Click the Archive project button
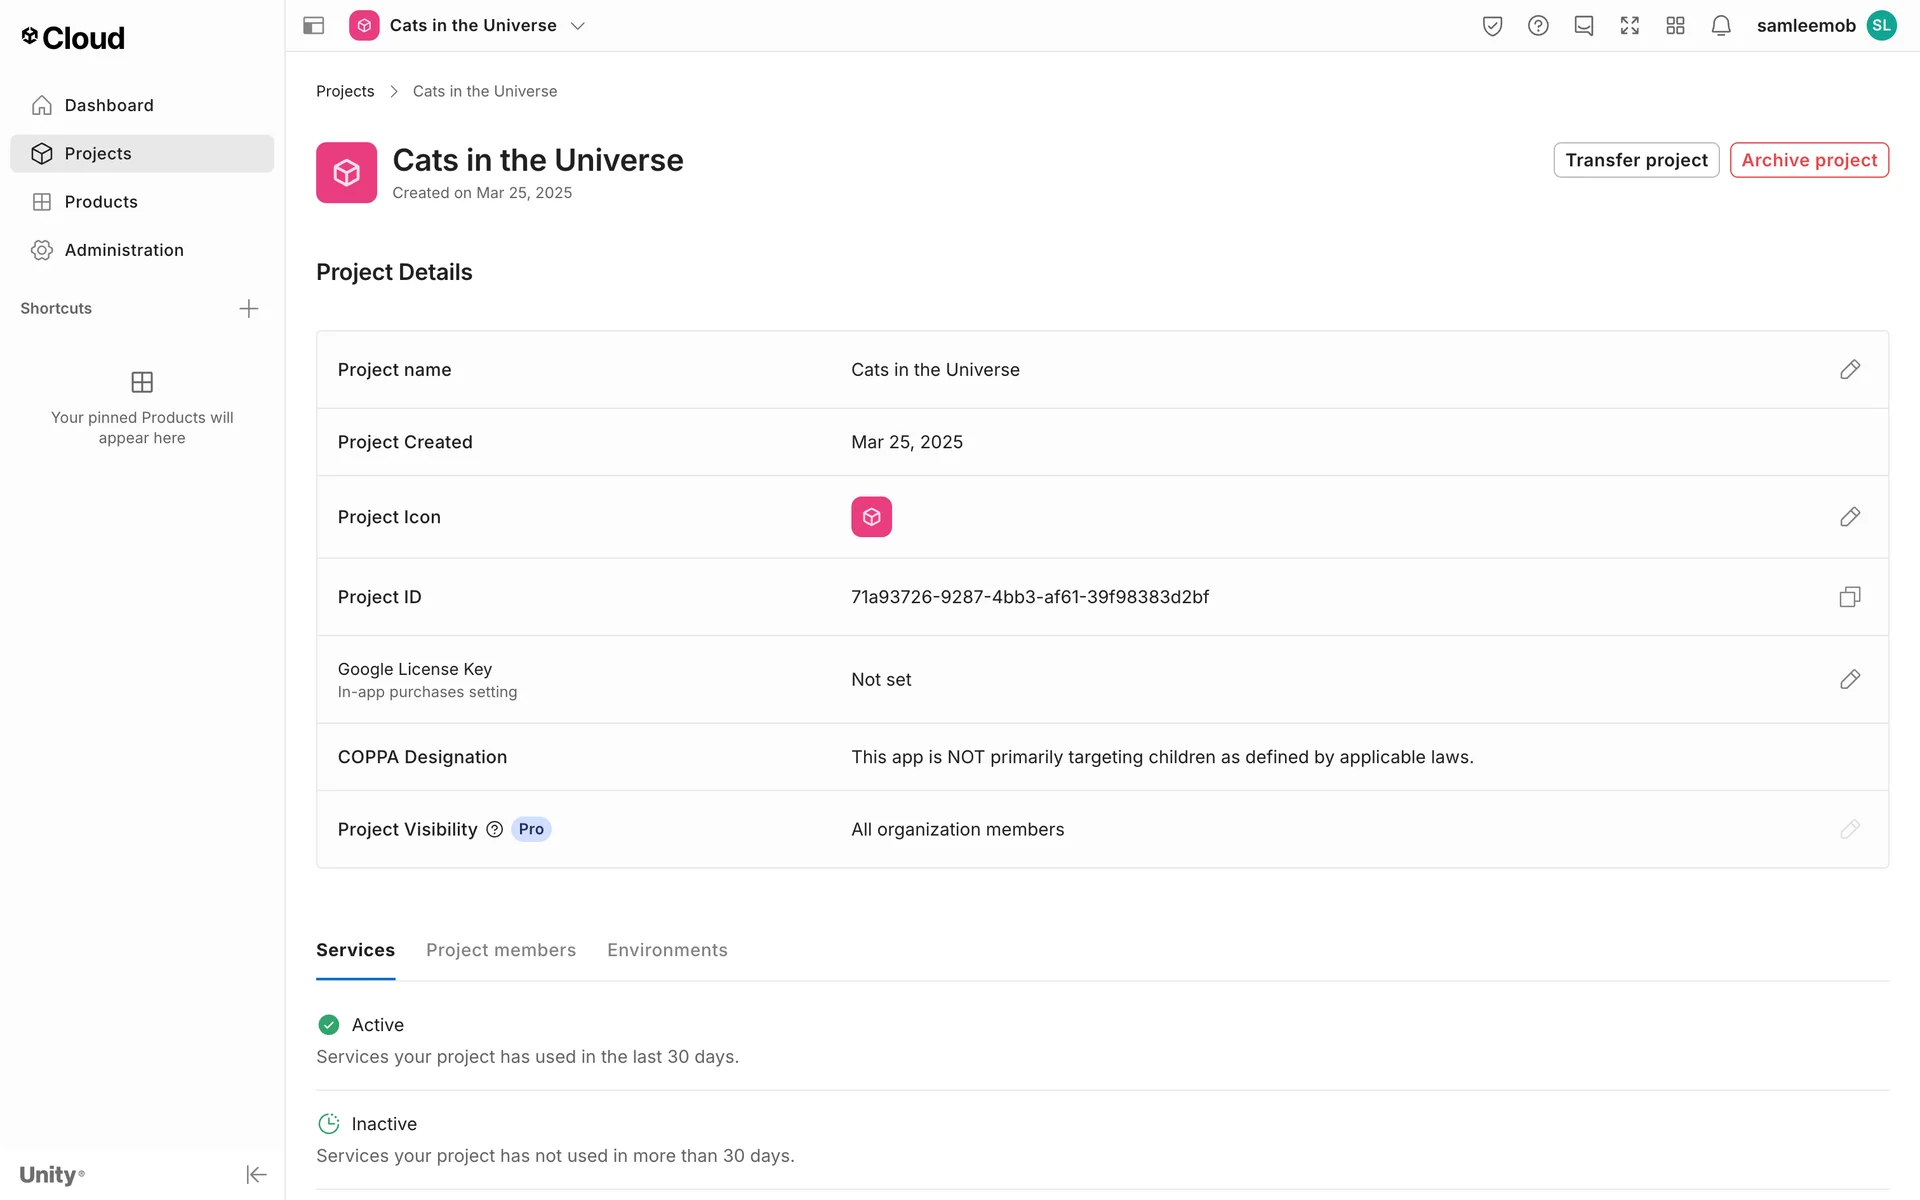This screenshot has width=1920, height=1200. (x=1808, y=160)
